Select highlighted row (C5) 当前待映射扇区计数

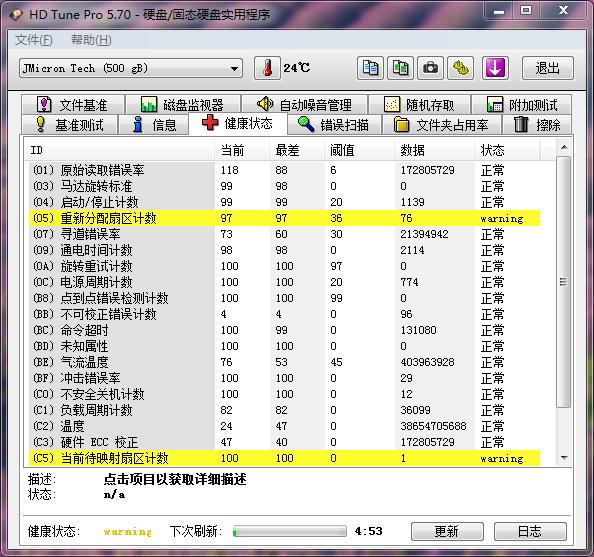click(x=284, y=458)
